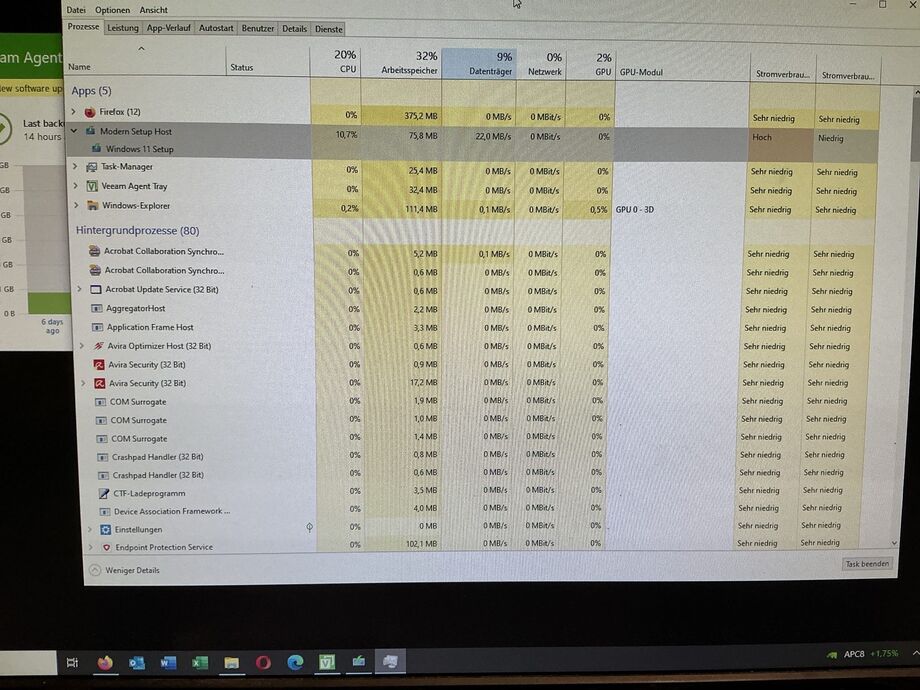
Task: Expand the Einstellungen process group
Action: [89, 529]
